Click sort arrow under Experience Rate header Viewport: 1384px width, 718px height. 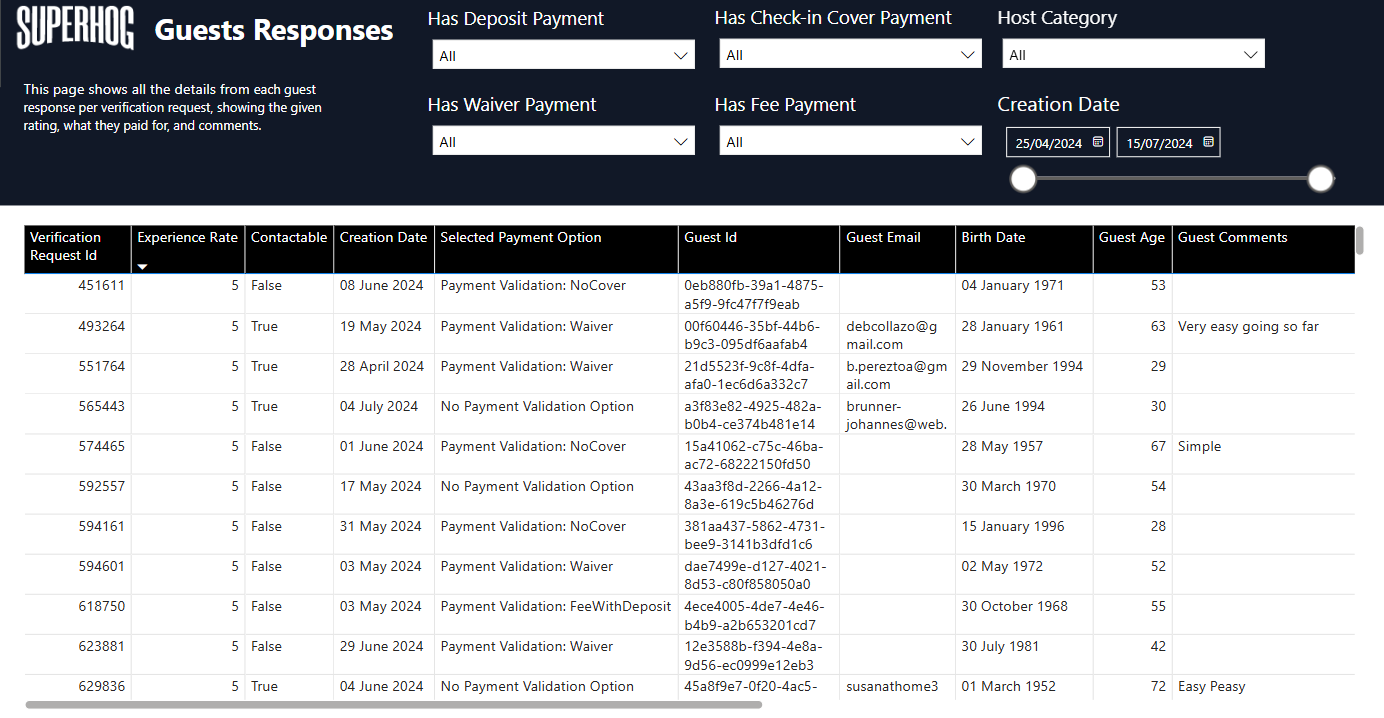pos(142,266)
